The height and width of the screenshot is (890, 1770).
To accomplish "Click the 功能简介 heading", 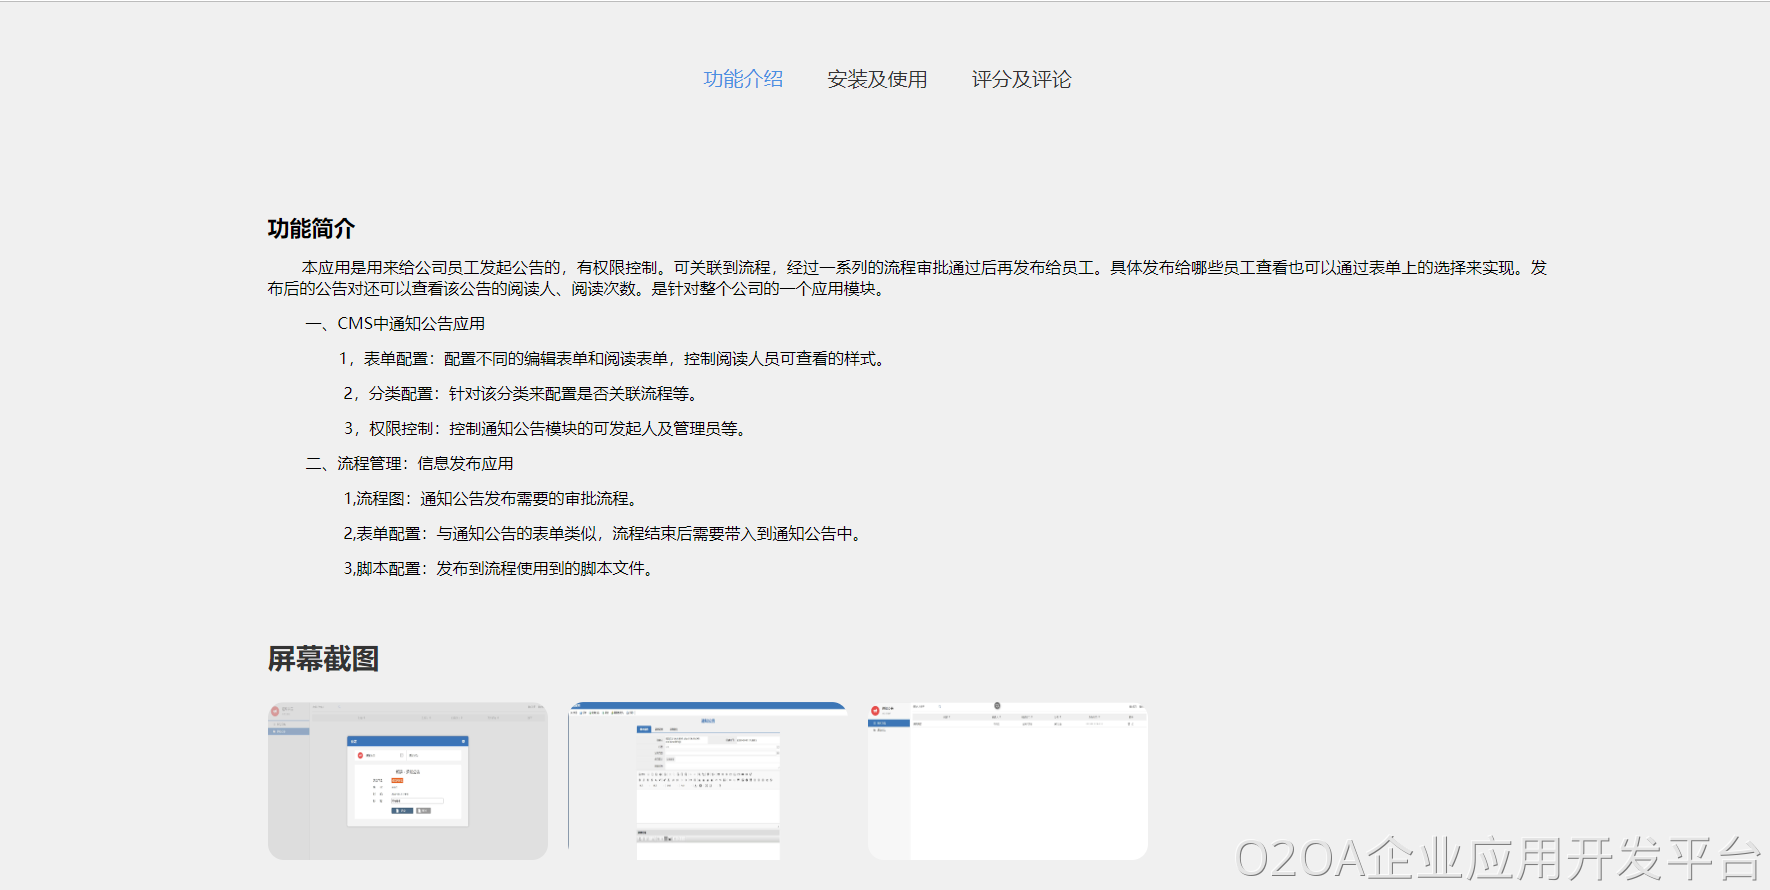I will [x=311, y=229].
